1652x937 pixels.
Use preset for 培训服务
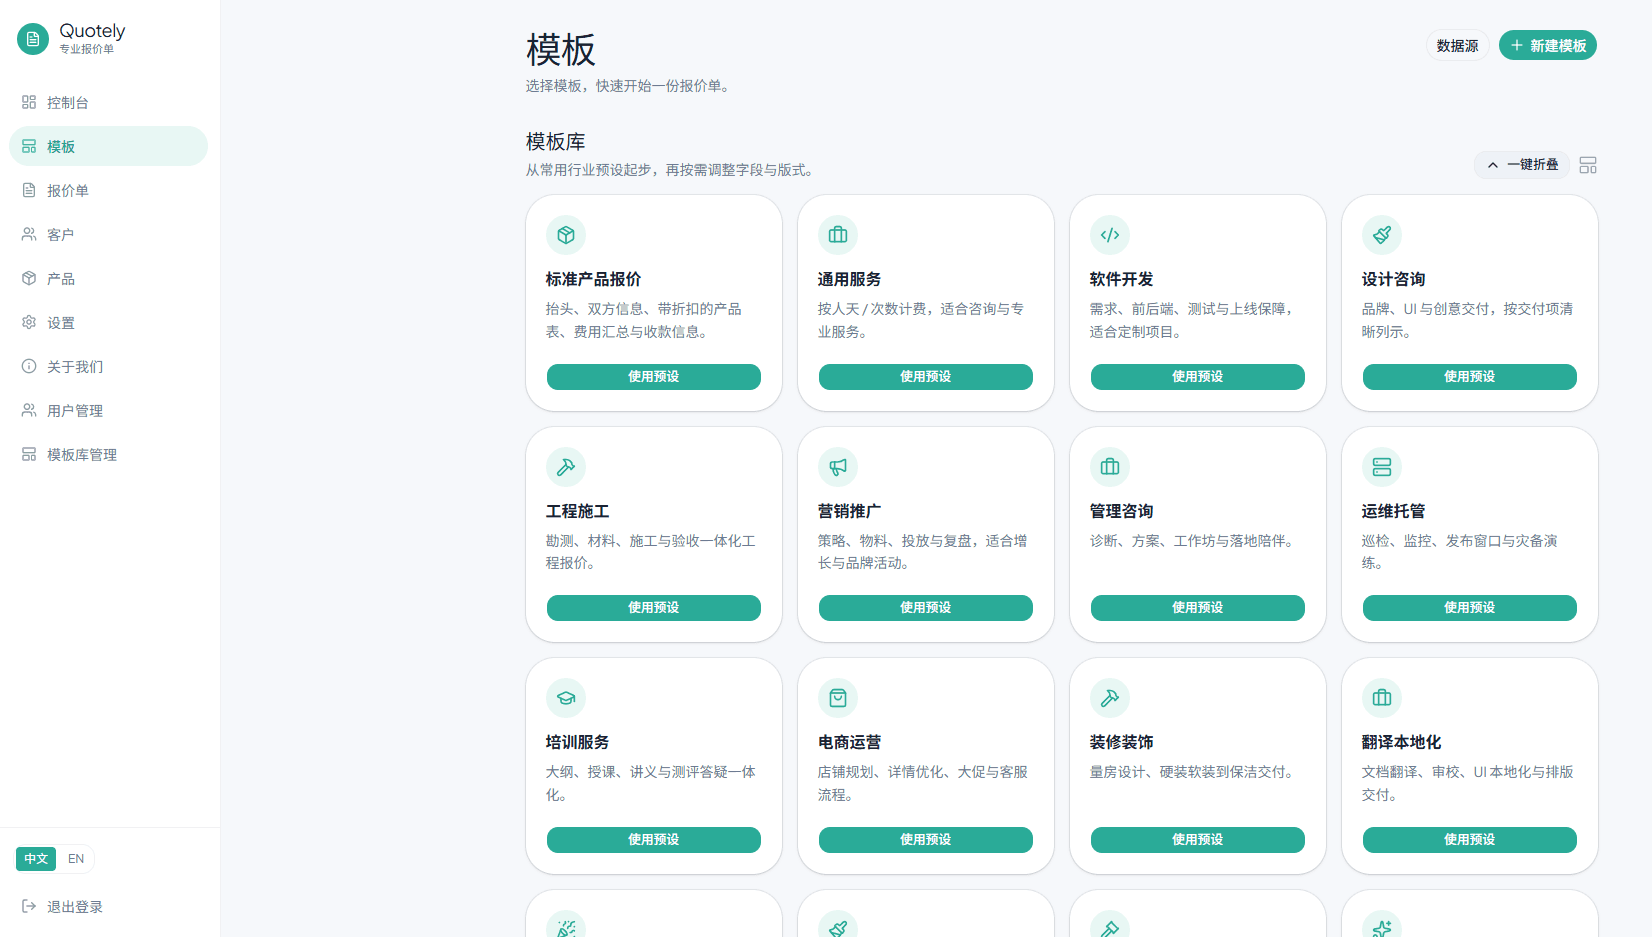[654, 840]
